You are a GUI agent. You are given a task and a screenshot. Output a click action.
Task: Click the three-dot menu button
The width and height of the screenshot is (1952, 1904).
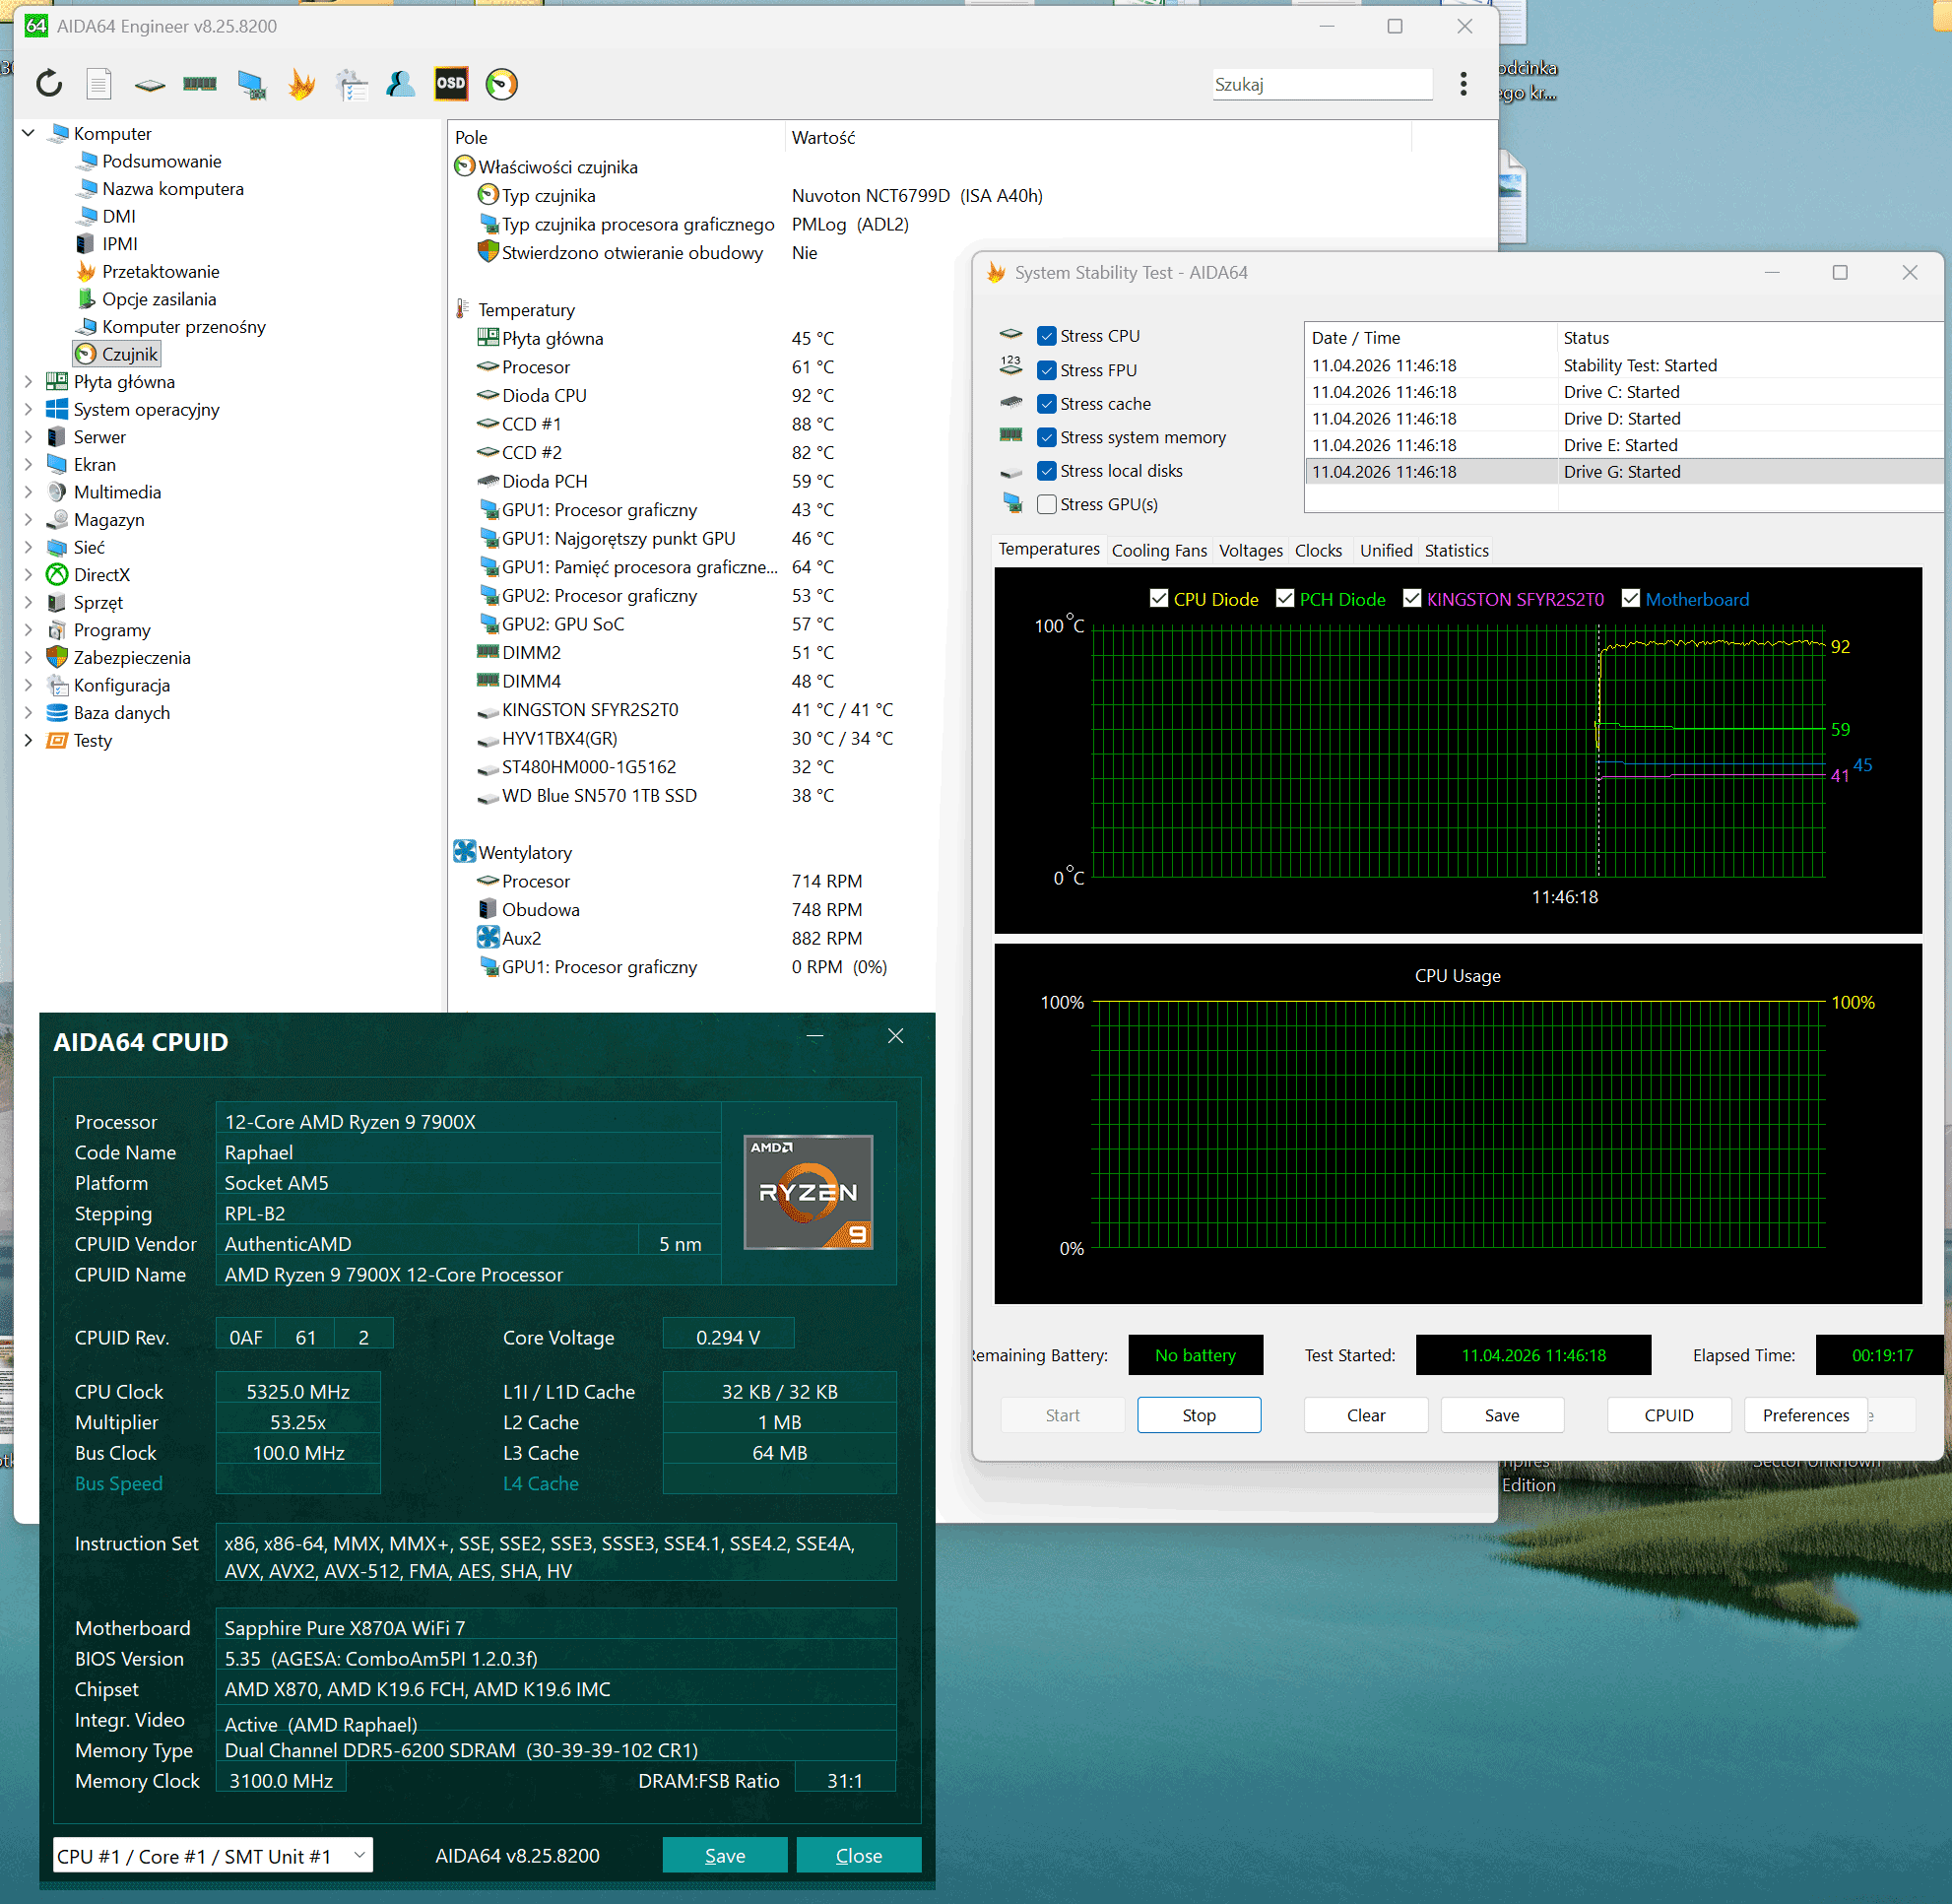click(x=1463, y=84)
